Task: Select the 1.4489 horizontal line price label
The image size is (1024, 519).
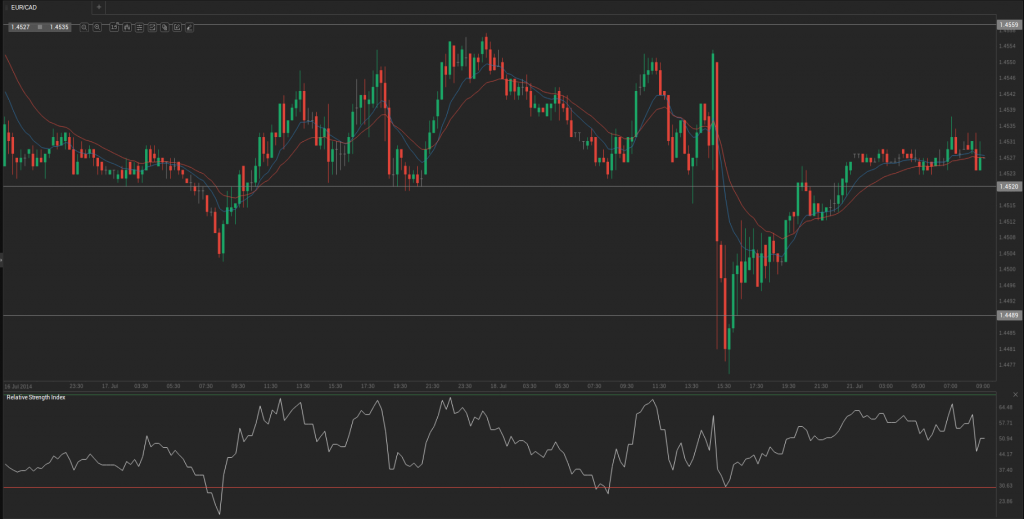Action: click(x=1008, y=316)
